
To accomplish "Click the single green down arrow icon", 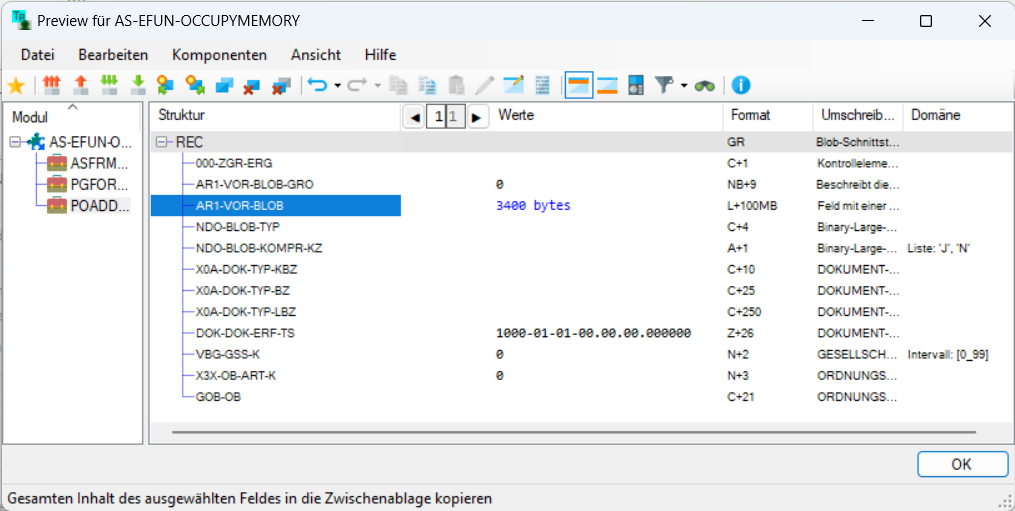I will coord(138,86).
